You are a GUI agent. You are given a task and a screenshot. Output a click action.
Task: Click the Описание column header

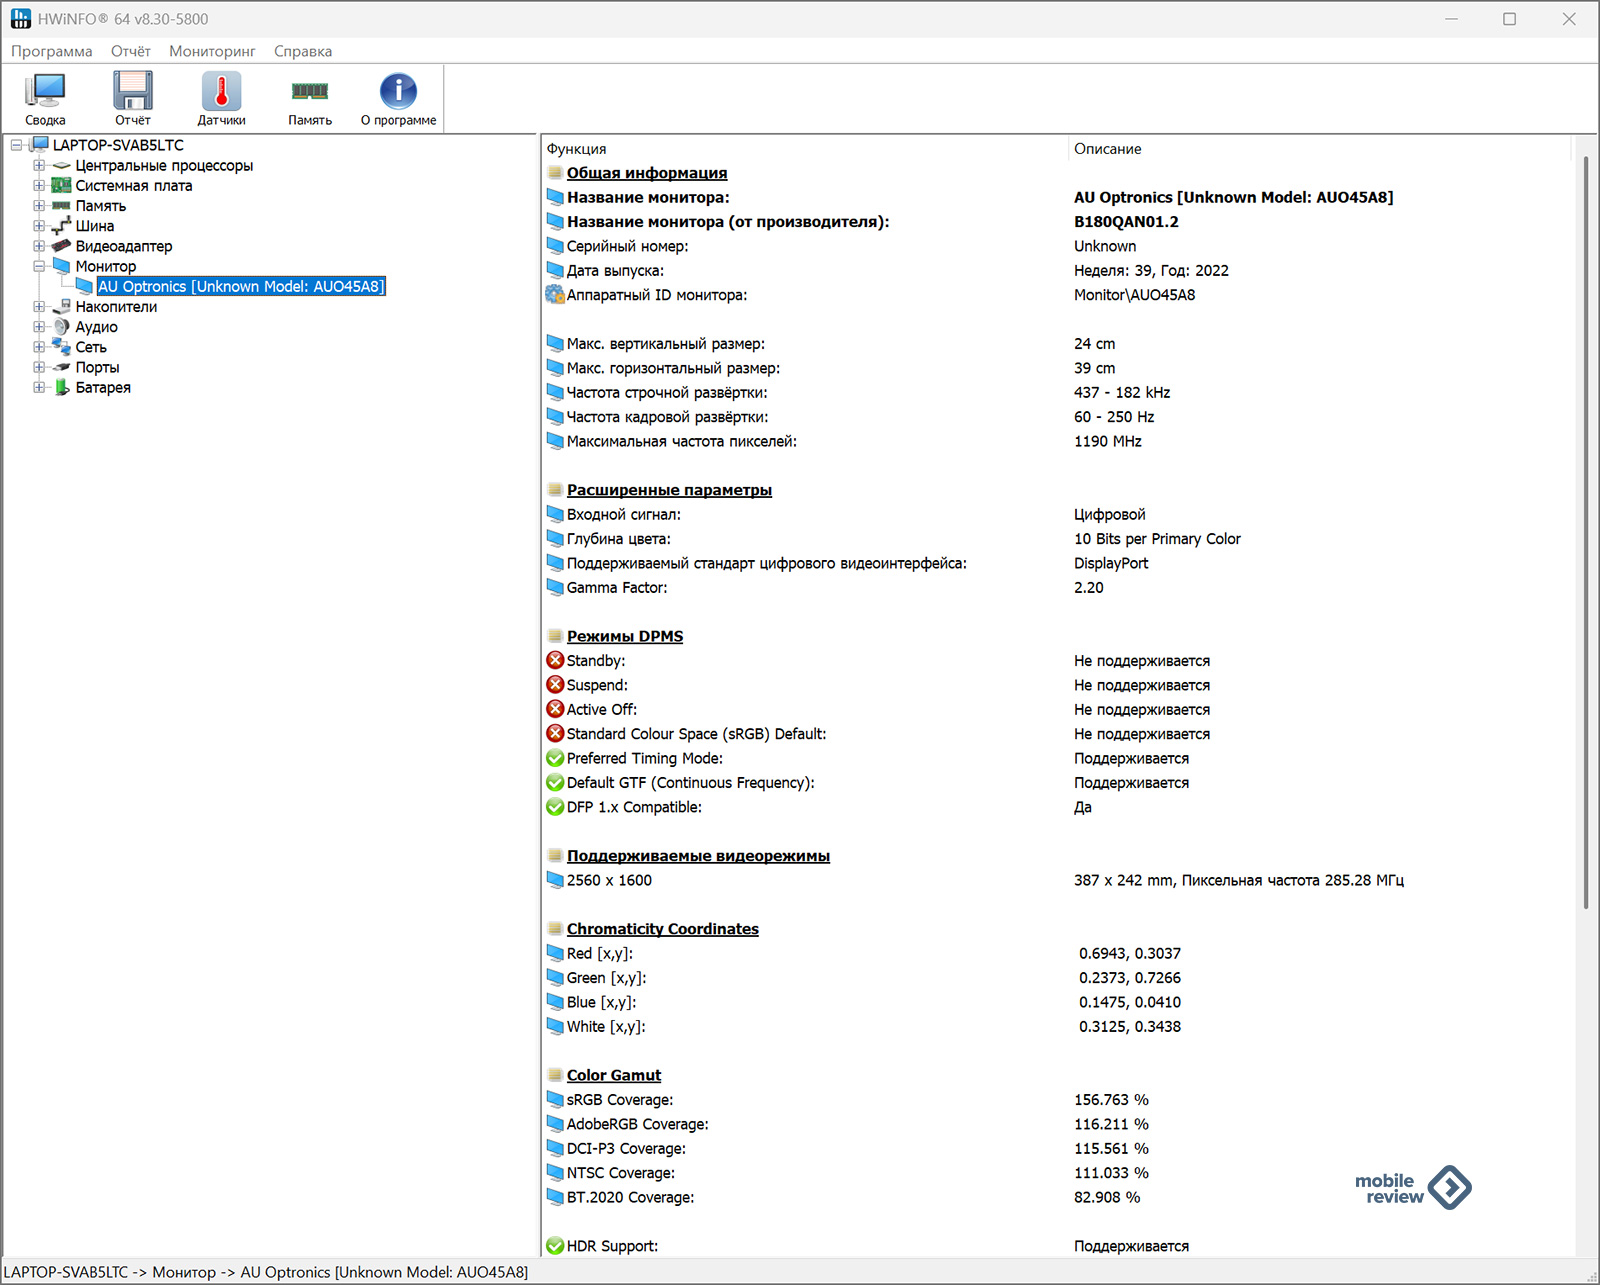tap(1108, 149)
